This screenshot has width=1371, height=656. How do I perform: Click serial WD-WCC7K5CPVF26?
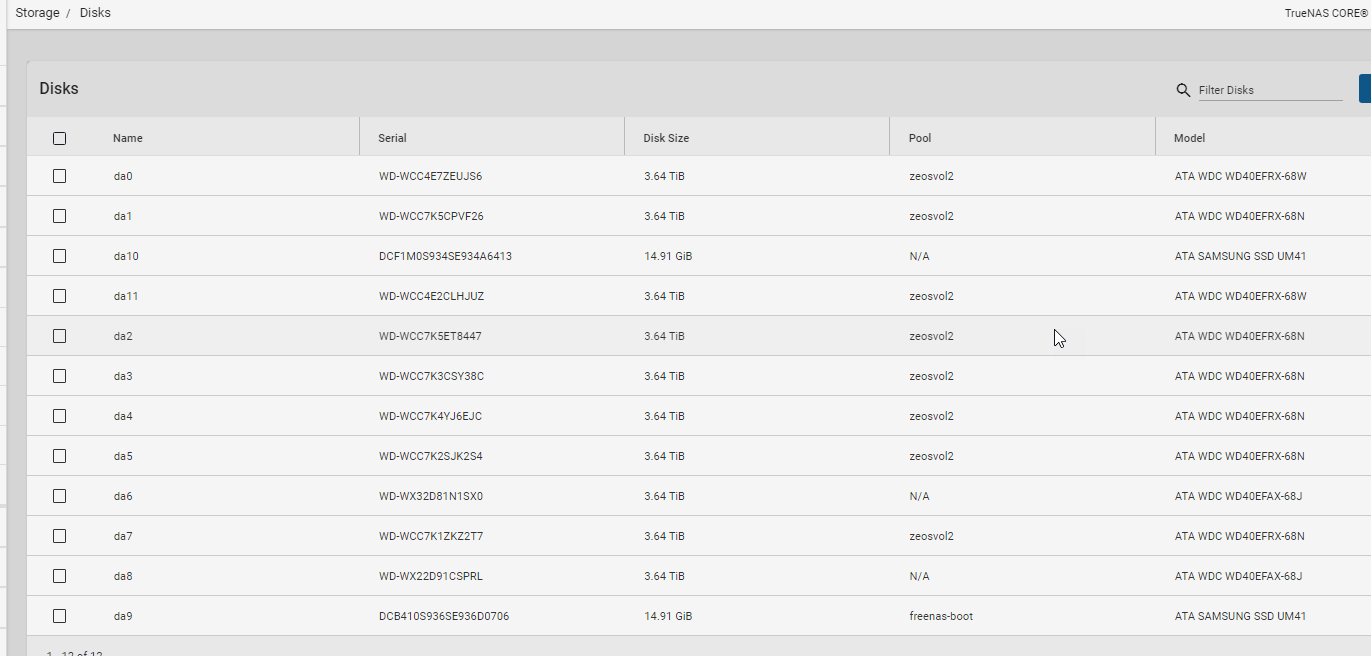[x=431, y=216]
